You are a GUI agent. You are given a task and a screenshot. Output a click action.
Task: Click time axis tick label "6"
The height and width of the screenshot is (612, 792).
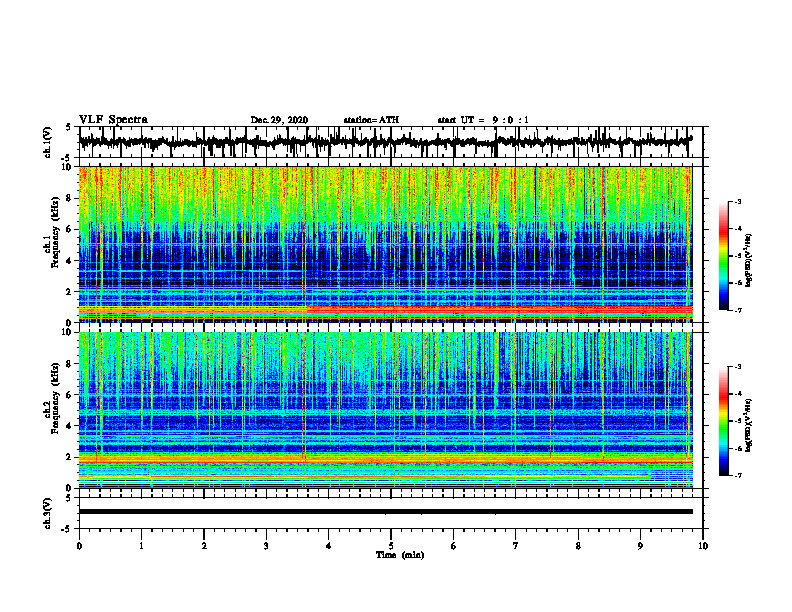pyautogui.click(x=454, y=546)
